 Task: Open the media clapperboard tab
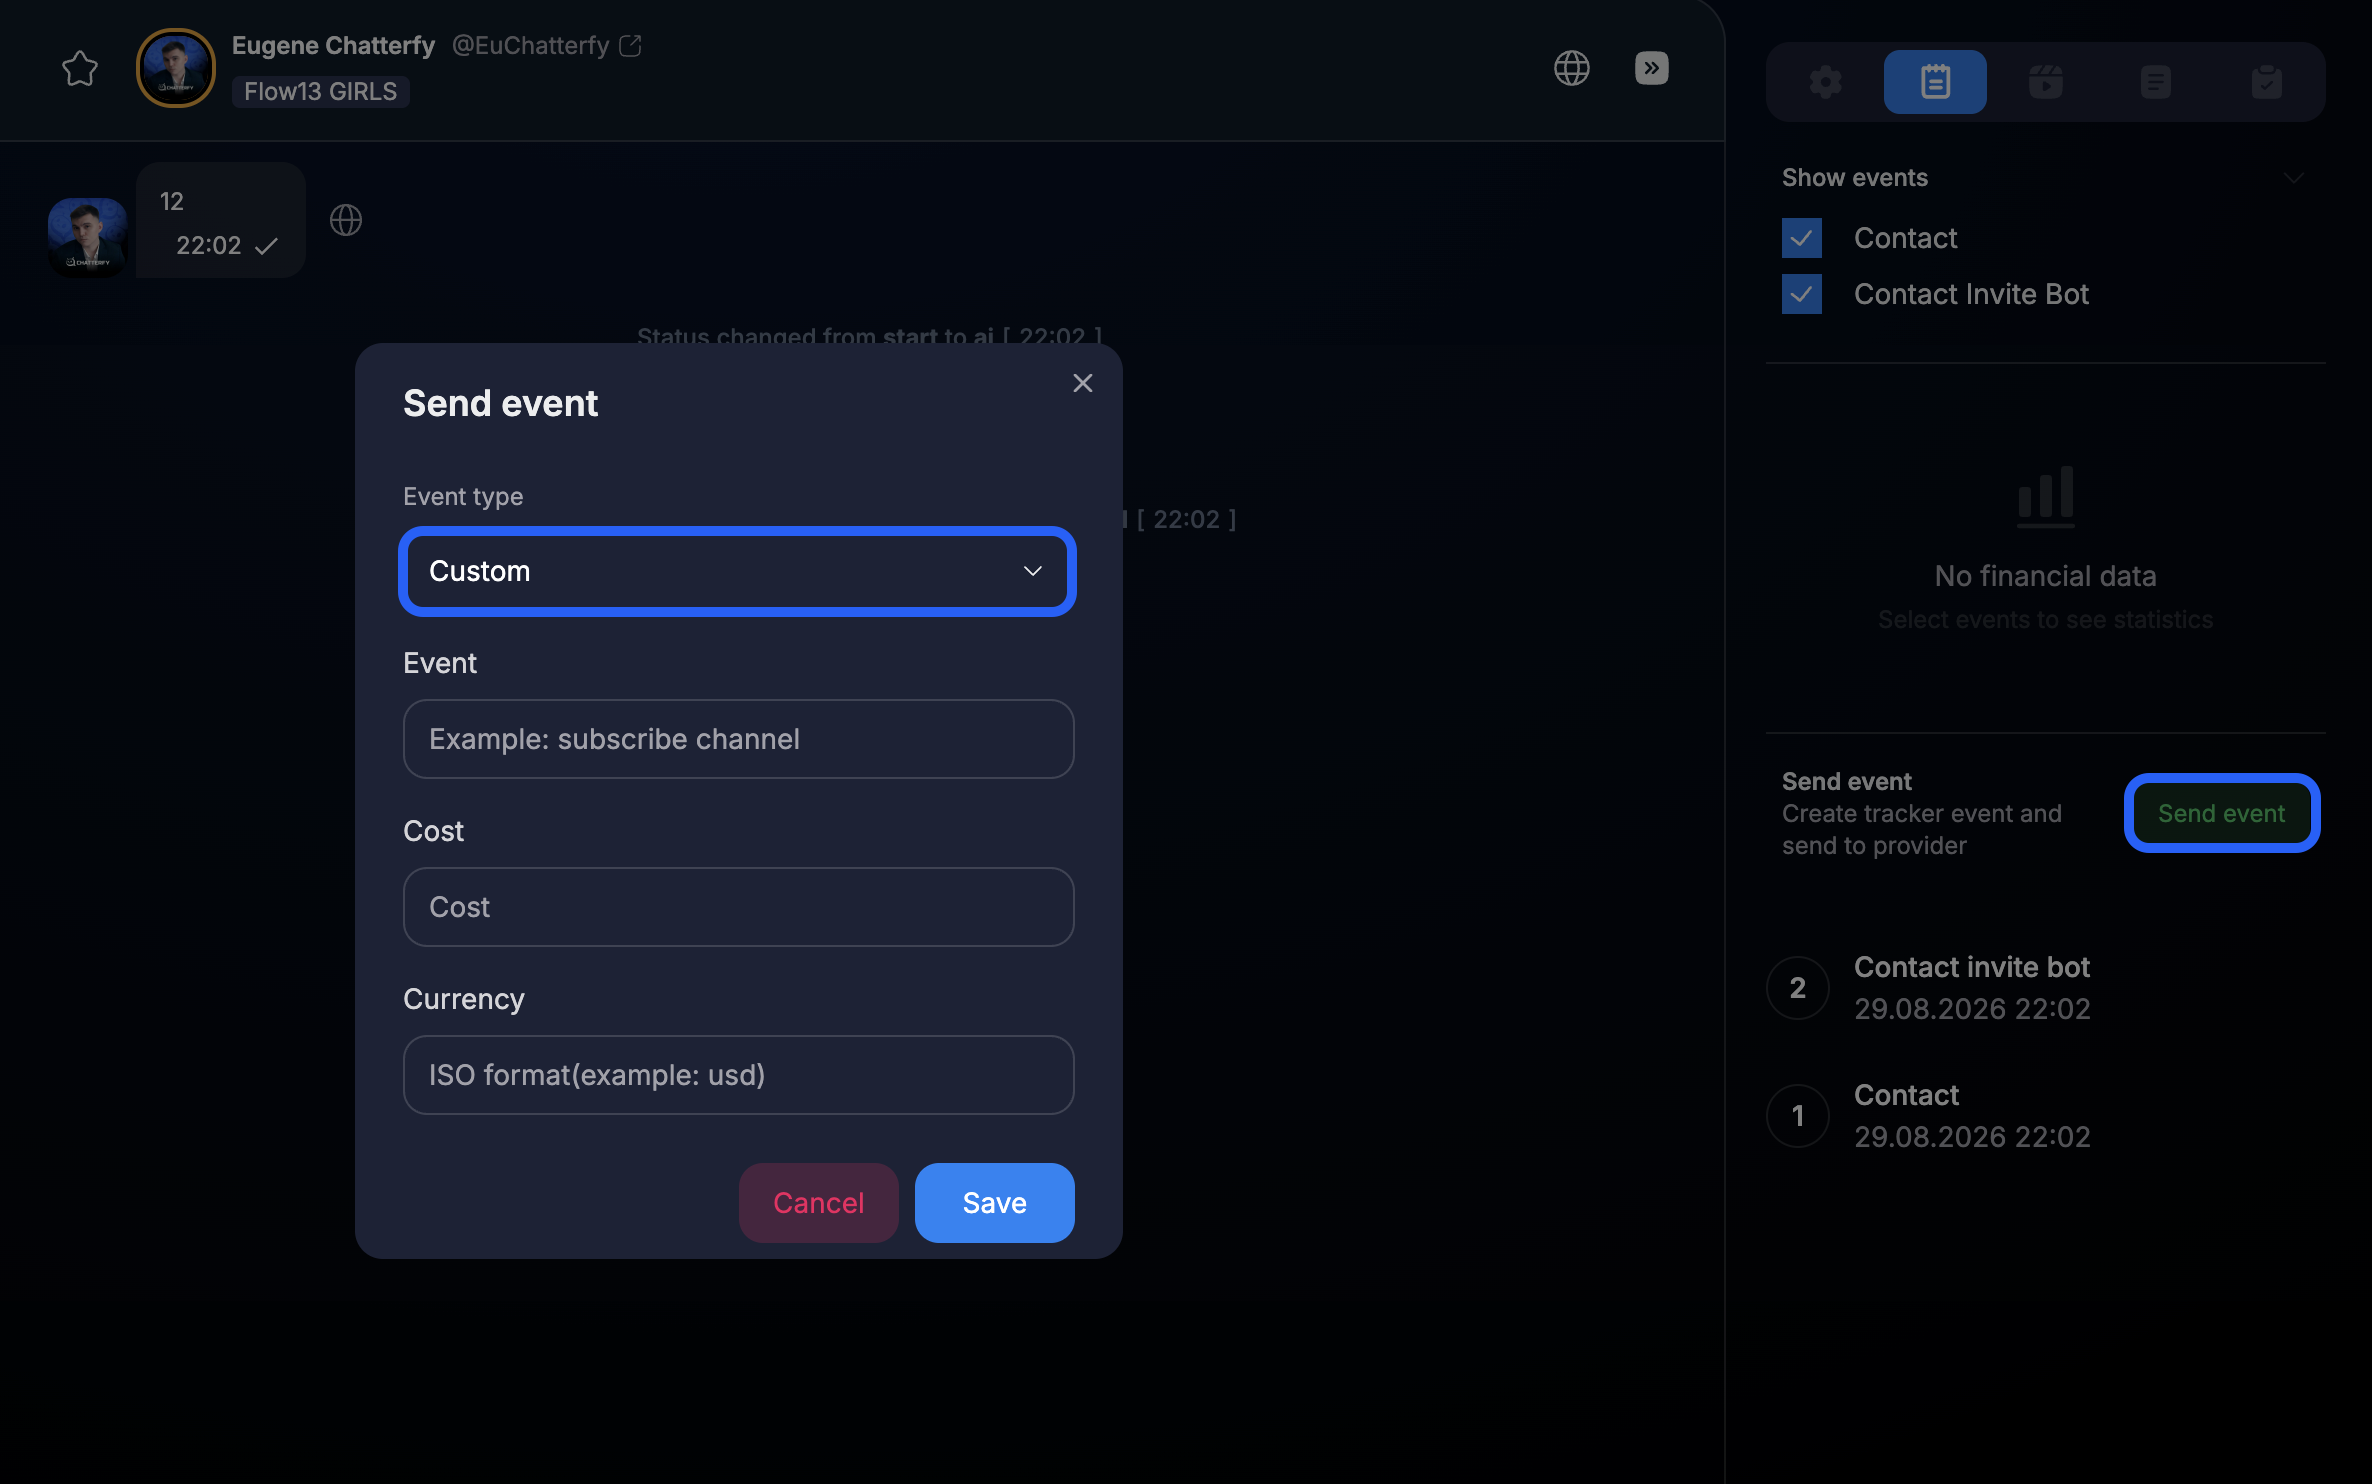pyautogui.click(x=2045, y=82)
